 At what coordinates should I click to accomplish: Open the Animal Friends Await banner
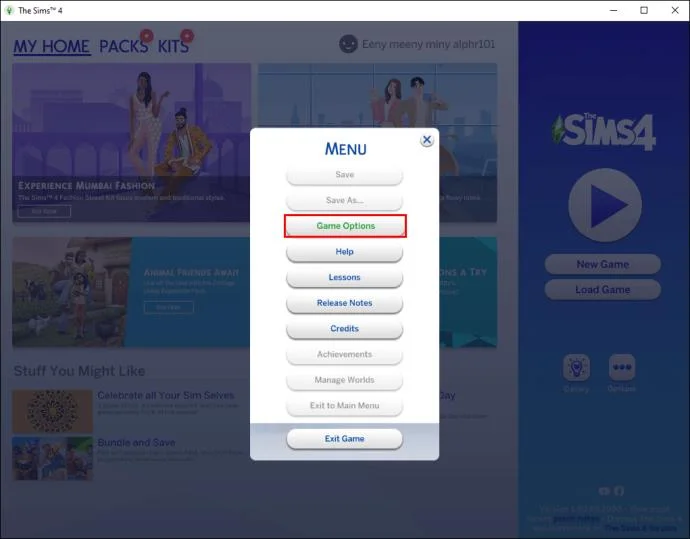tap(132, 292)
